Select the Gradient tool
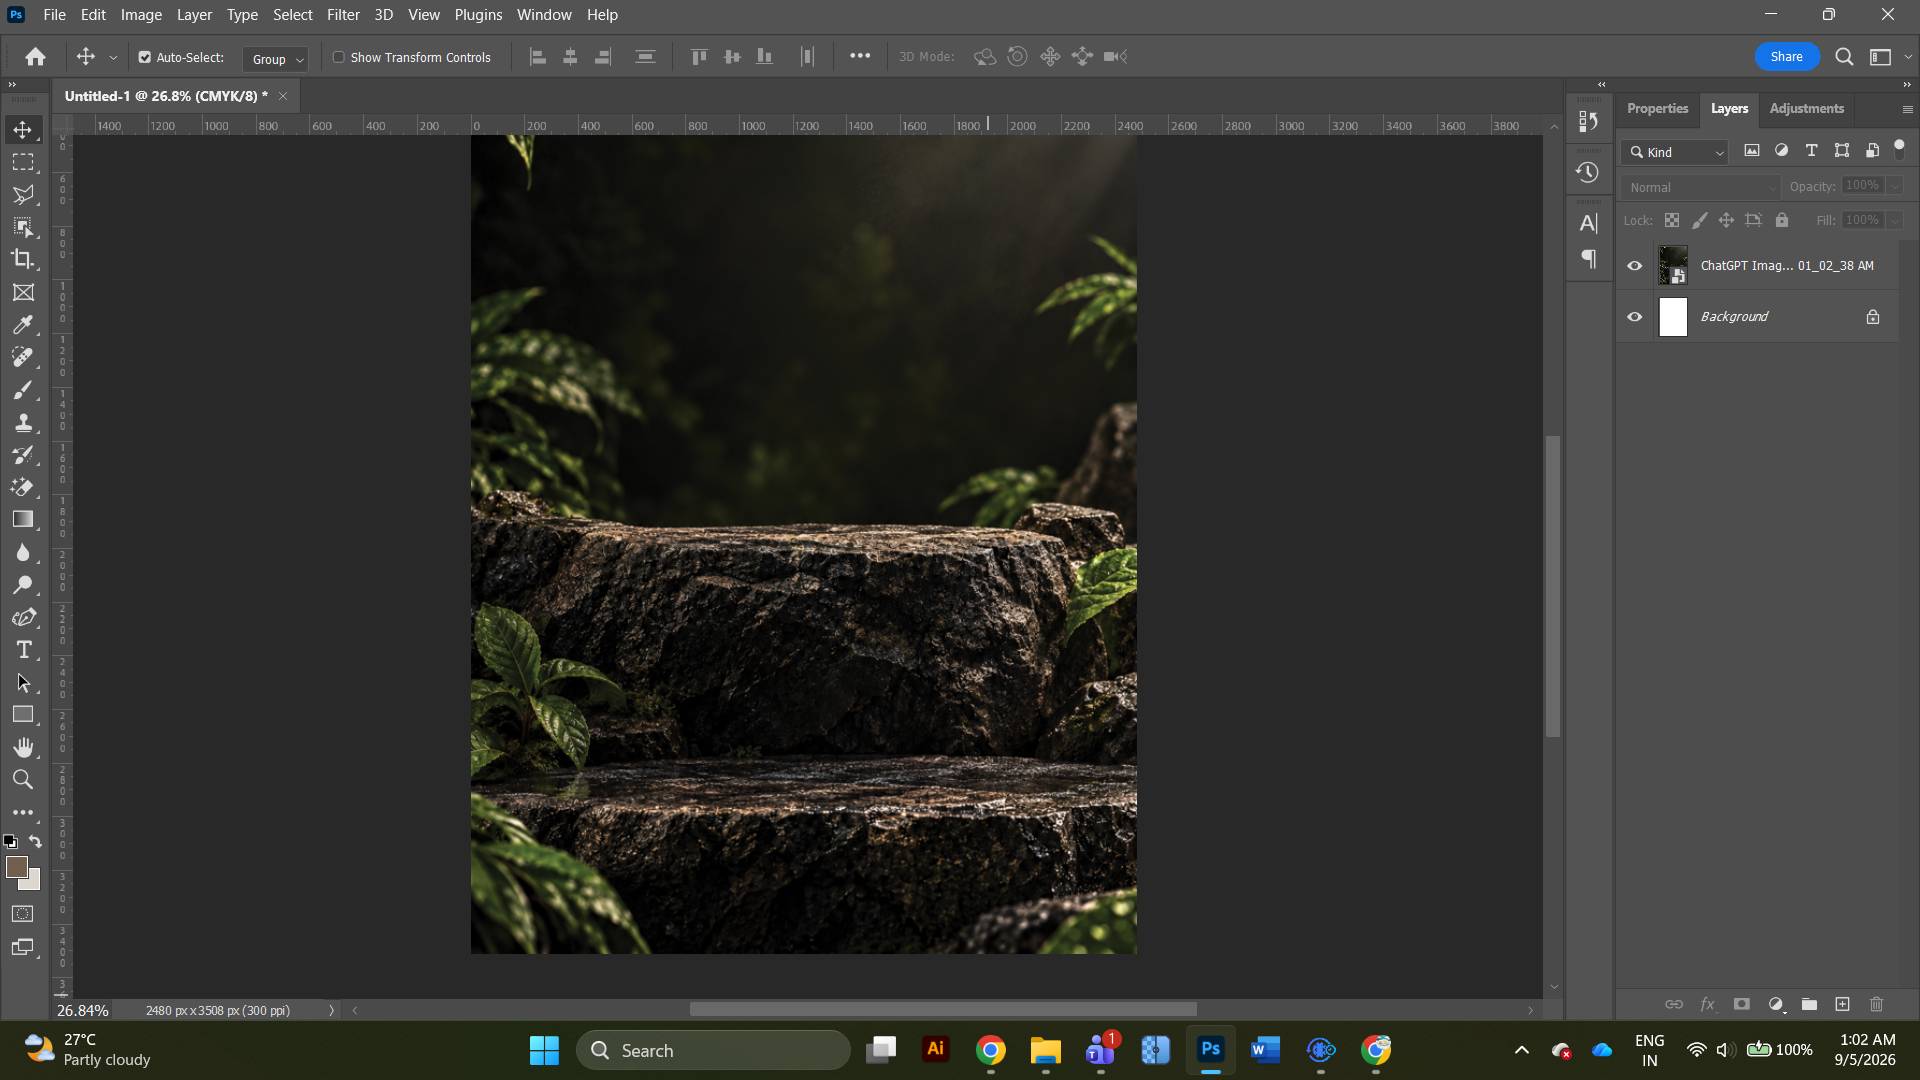1920x1080 pixels. [x=23, y=520]
